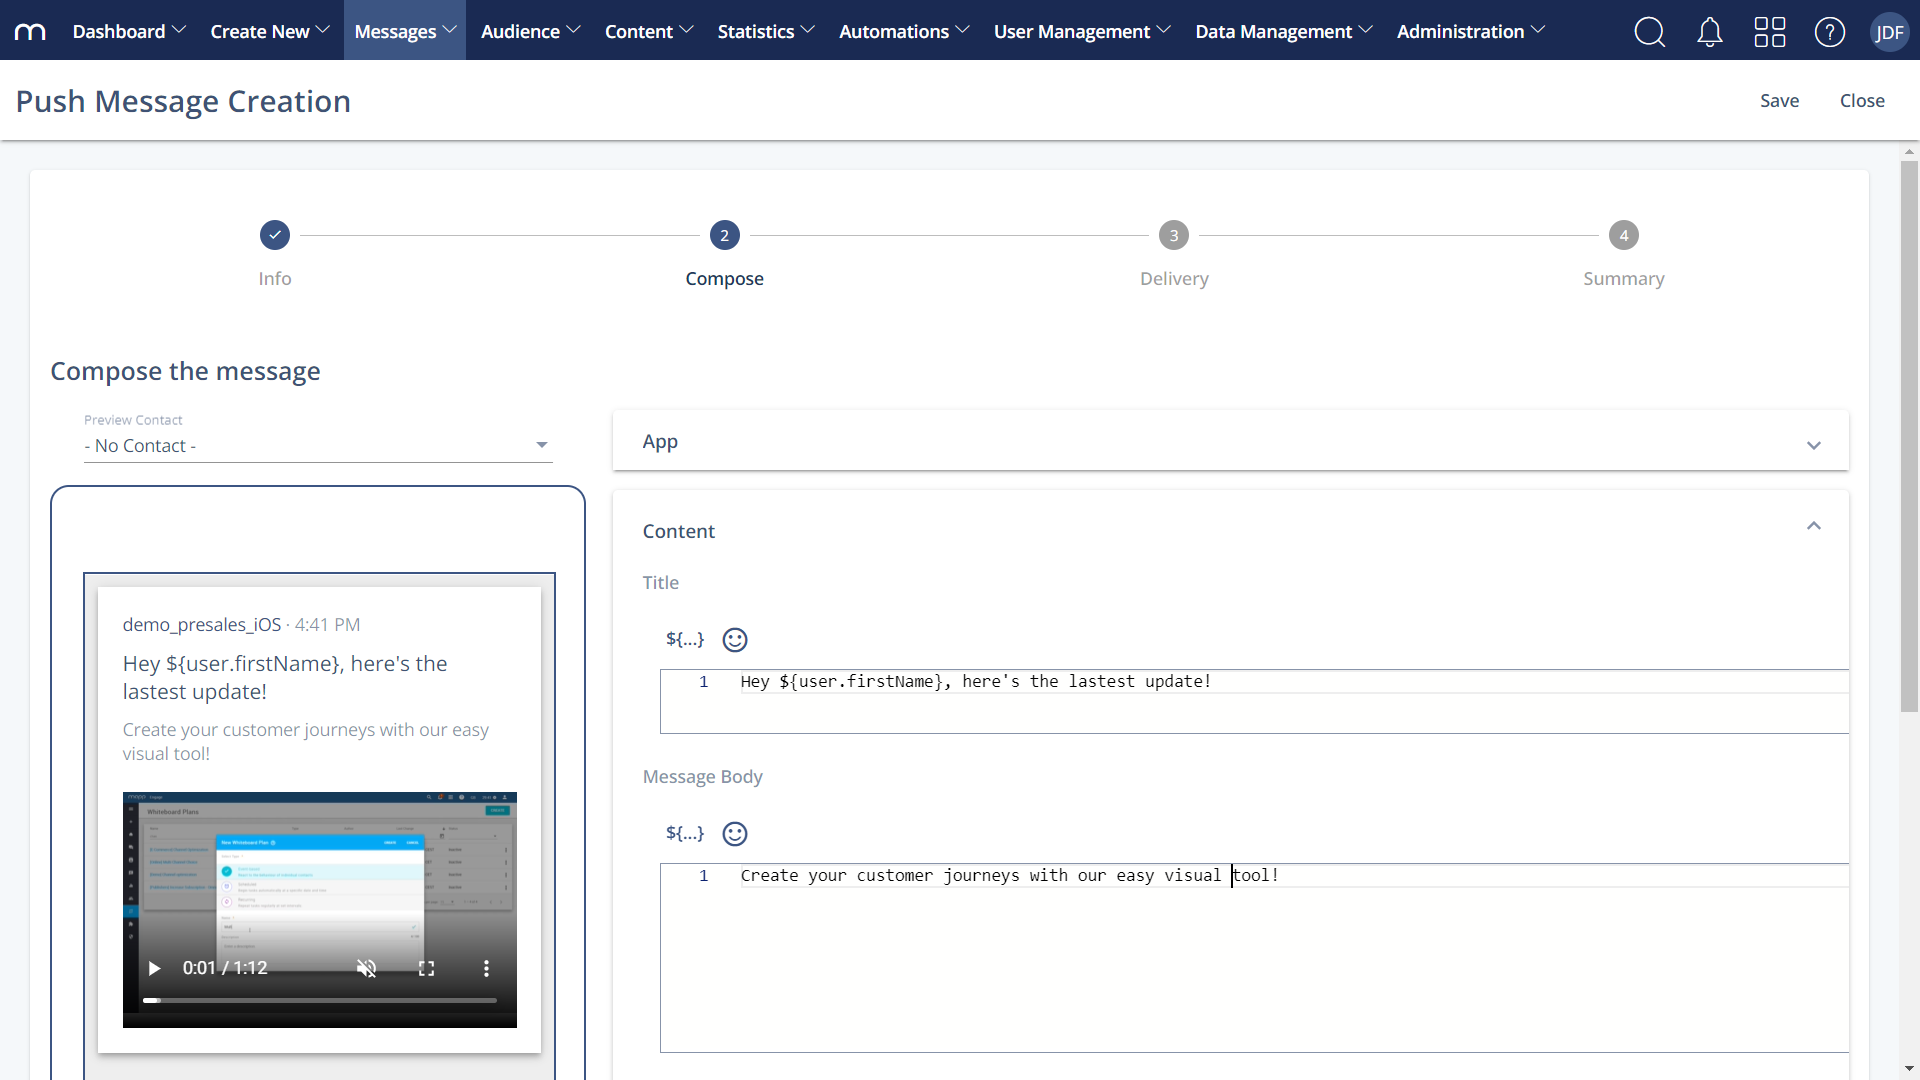Open the Automations menu

pos(903,31)
